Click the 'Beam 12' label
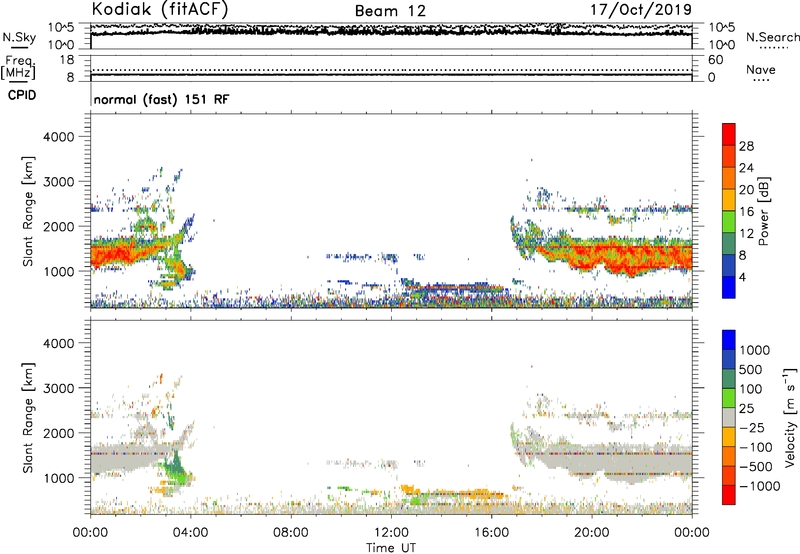Image resolution: width=800 pixels, height=554 pixels. (390, 11)
